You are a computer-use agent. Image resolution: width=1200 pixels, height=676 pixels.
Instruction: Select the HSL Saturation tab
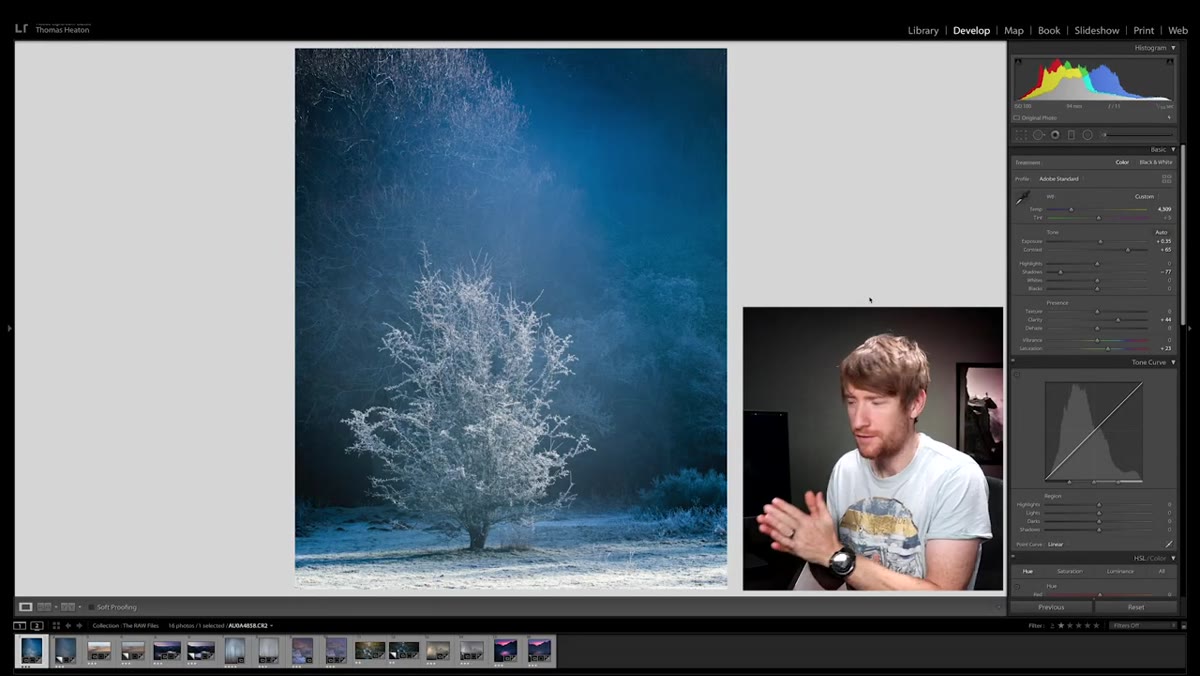[1069, 571]
